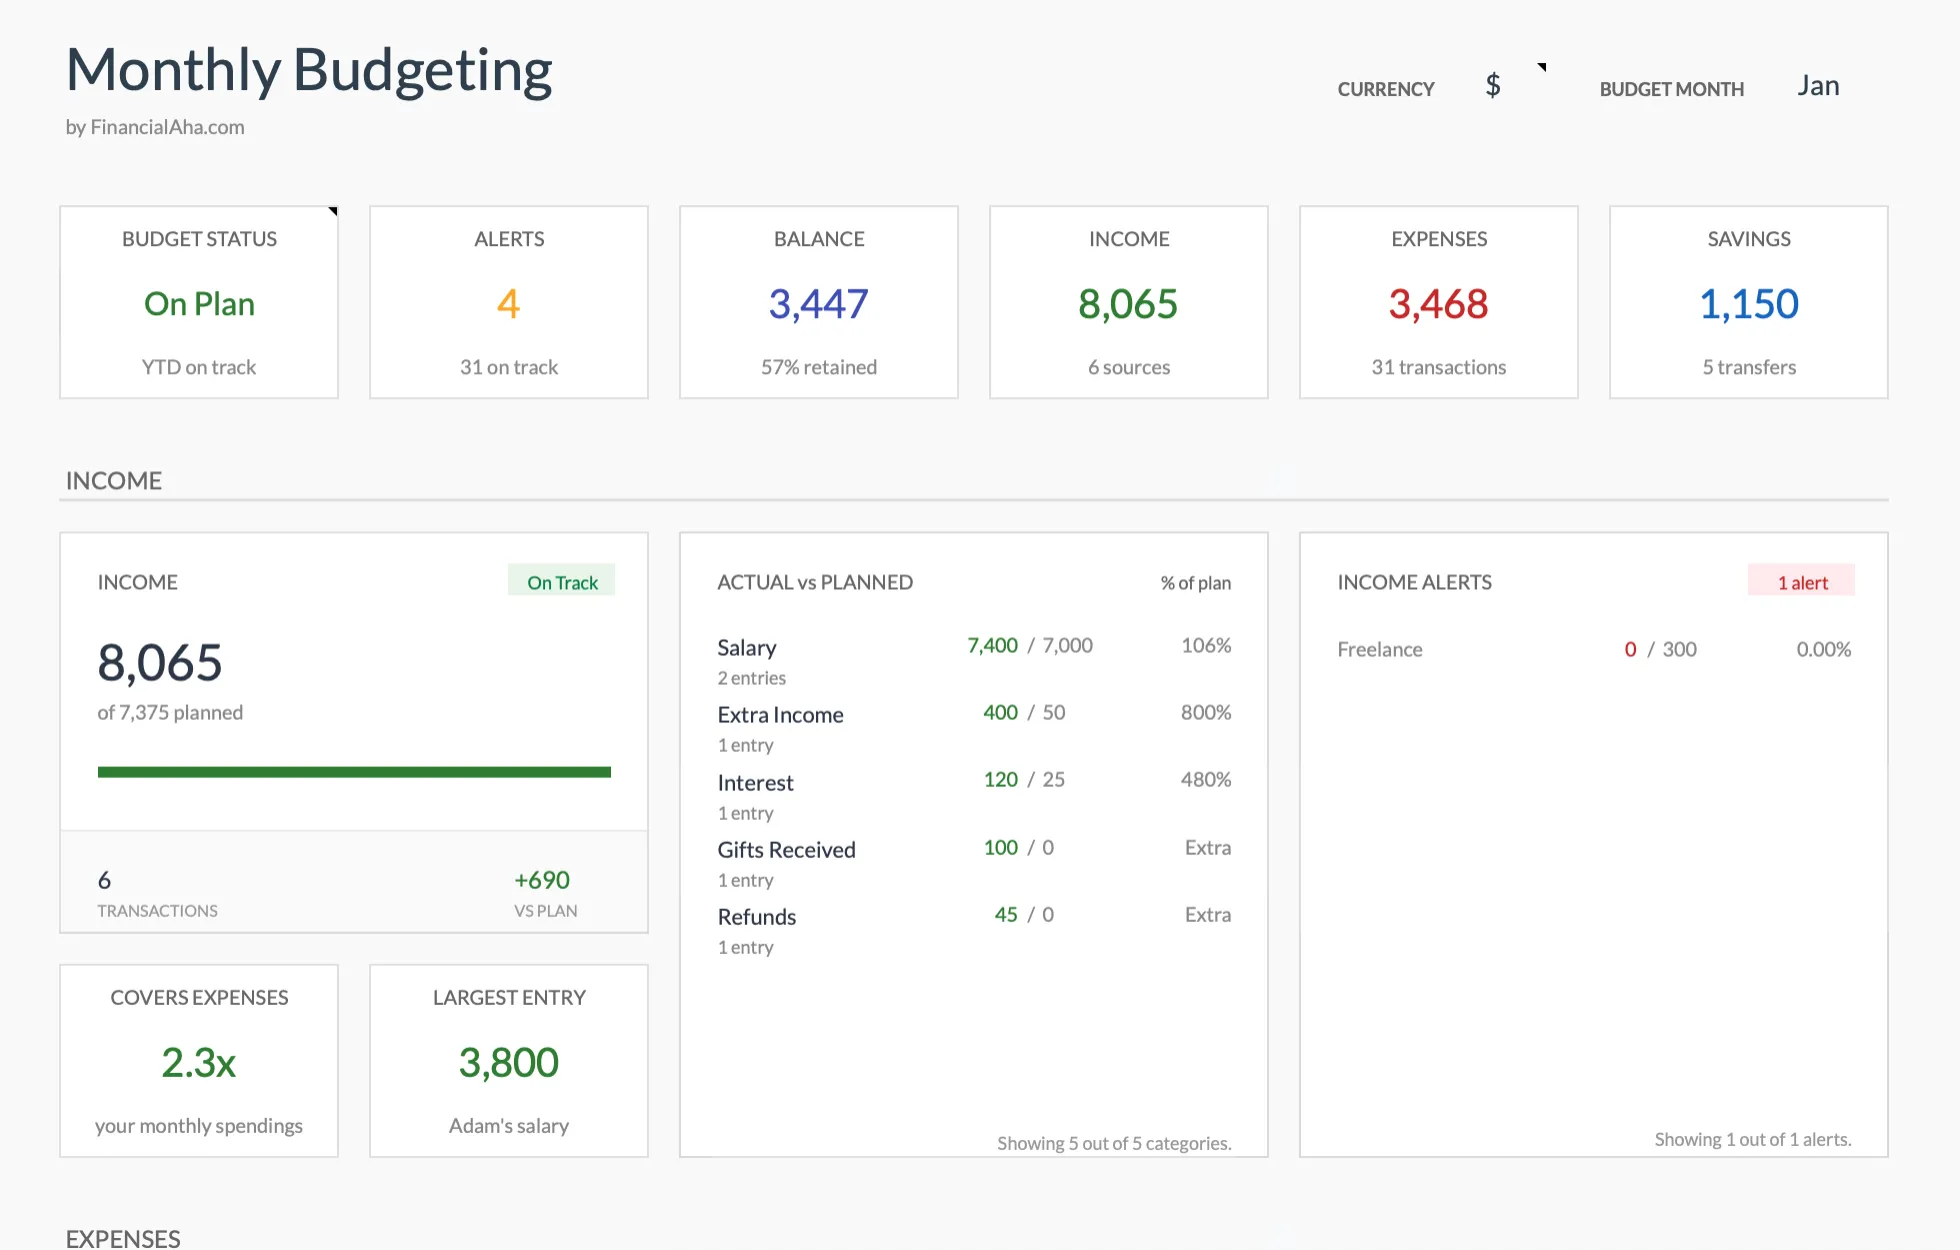This screenshot has width=1960, height=1250.
Task: Click the 6 sources label on Income card
Action: click(x=1128, y=367)
